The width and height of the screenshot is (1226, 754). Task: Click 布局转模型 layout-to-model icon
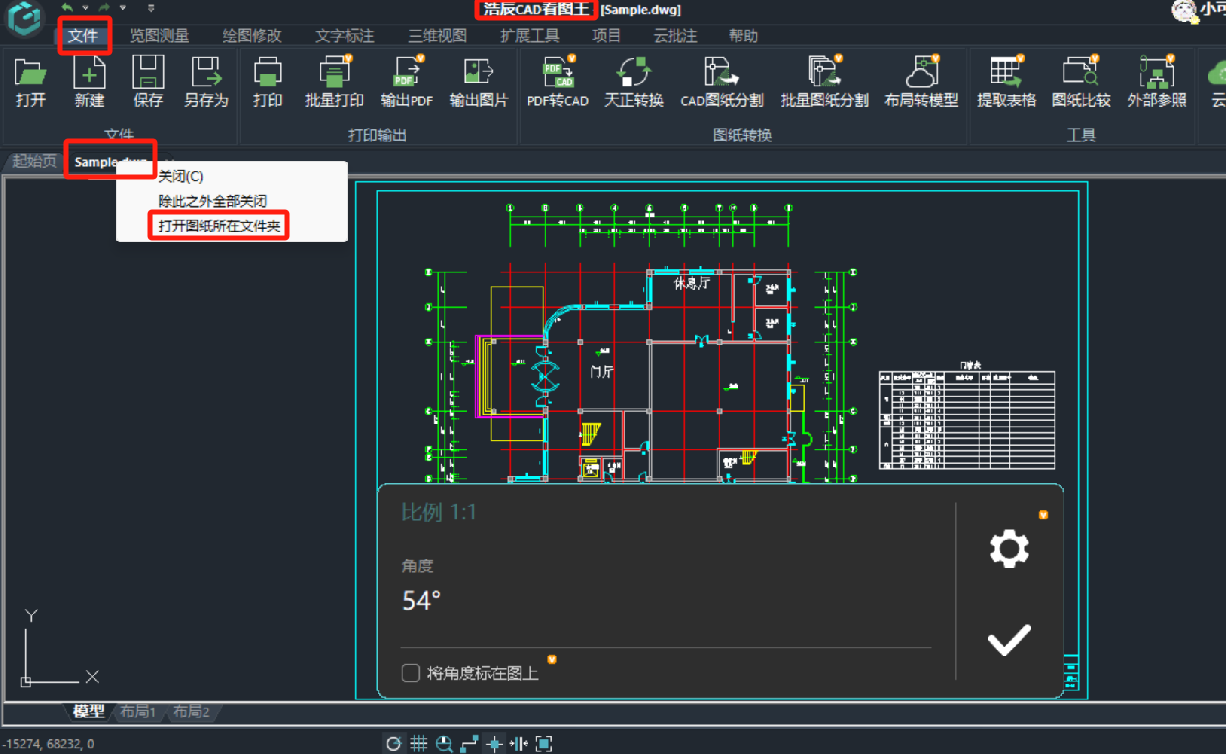(921, 72)
